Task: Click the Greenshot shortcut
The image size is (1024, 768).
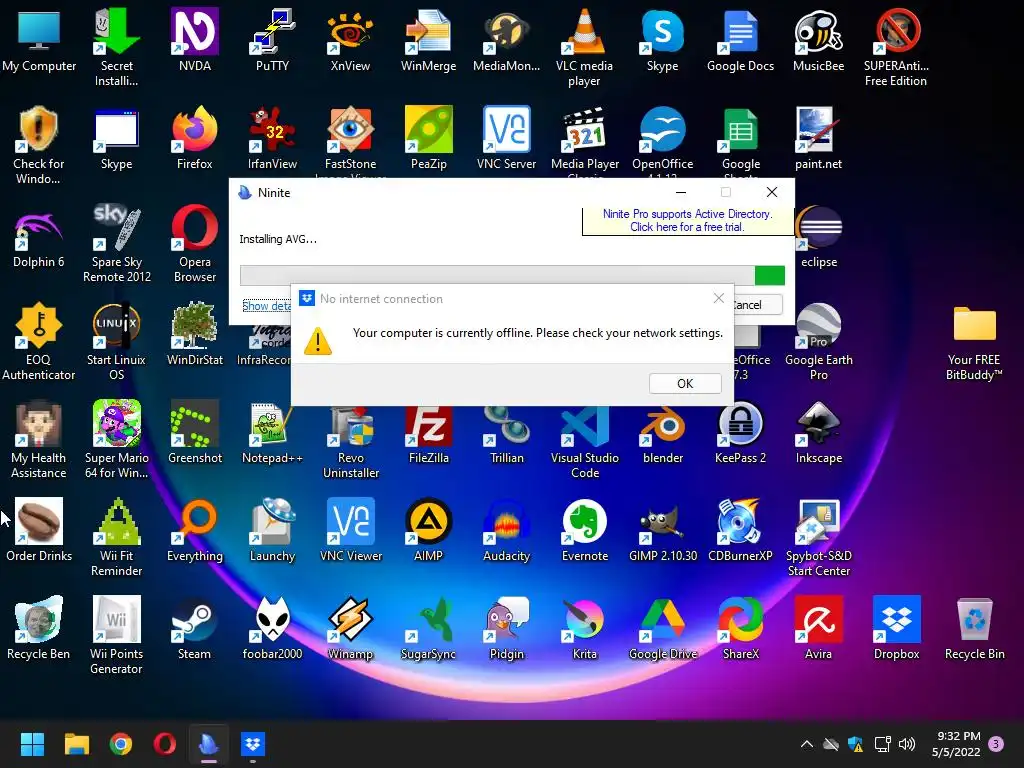Action: tap(195, 431)
